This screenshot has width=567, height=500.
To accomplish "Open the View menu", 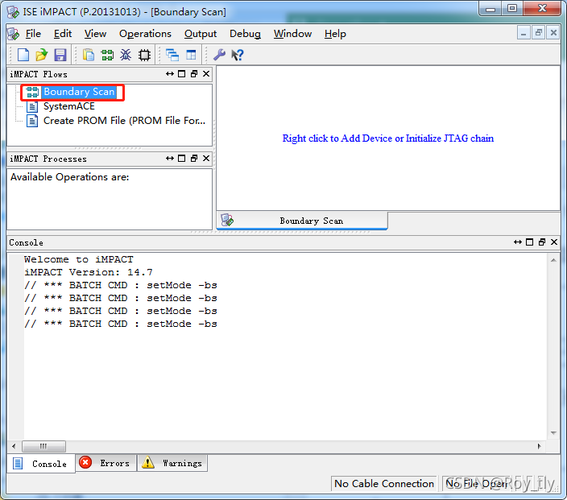I will (x=95, y=34).
